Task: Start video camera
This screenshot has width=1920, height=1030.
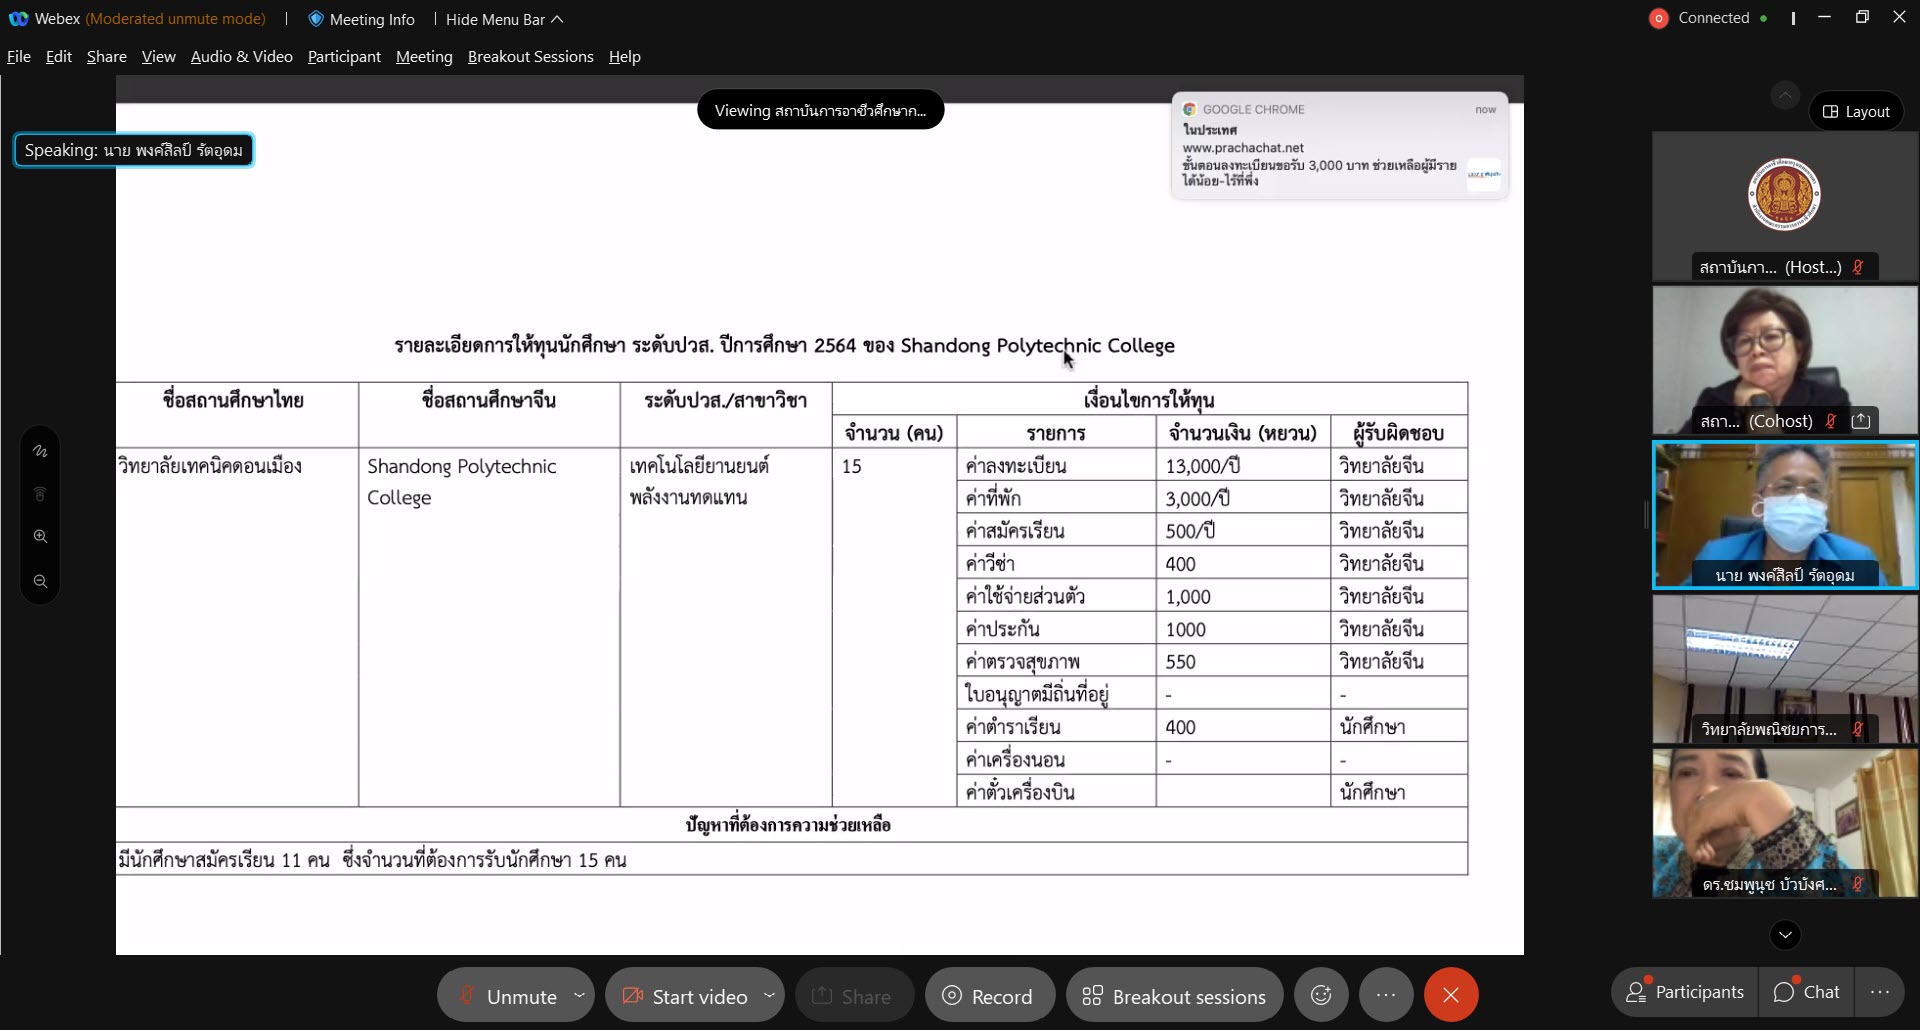Action: [x=684, y=995]
